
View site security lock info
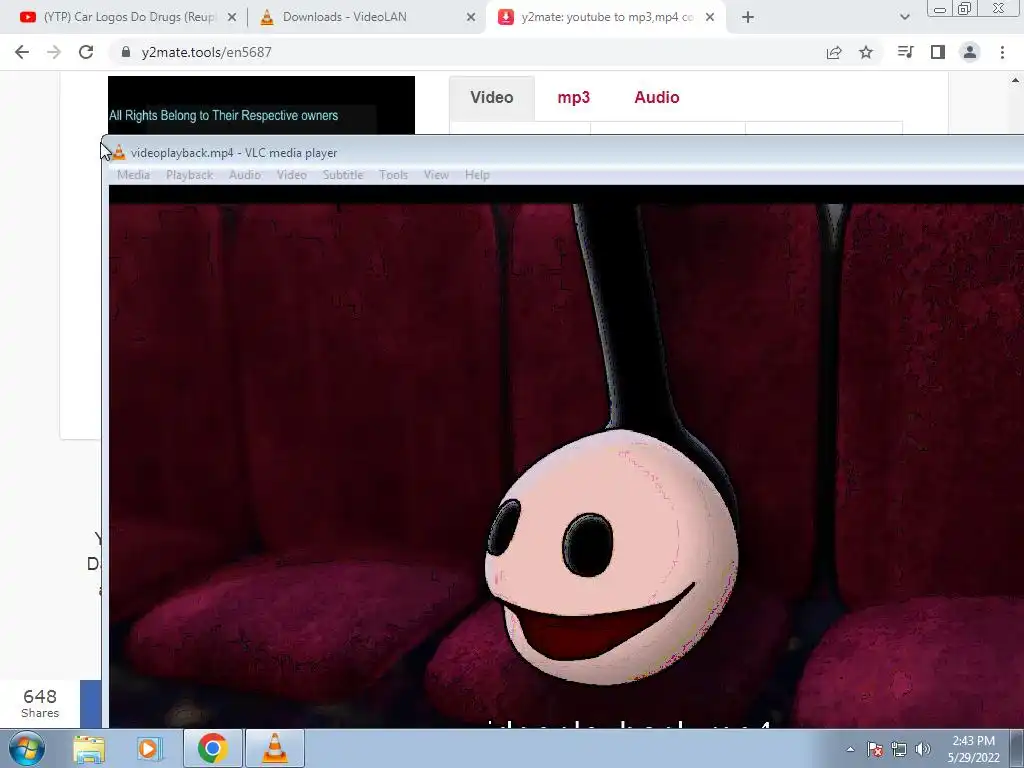click(126, 52)
